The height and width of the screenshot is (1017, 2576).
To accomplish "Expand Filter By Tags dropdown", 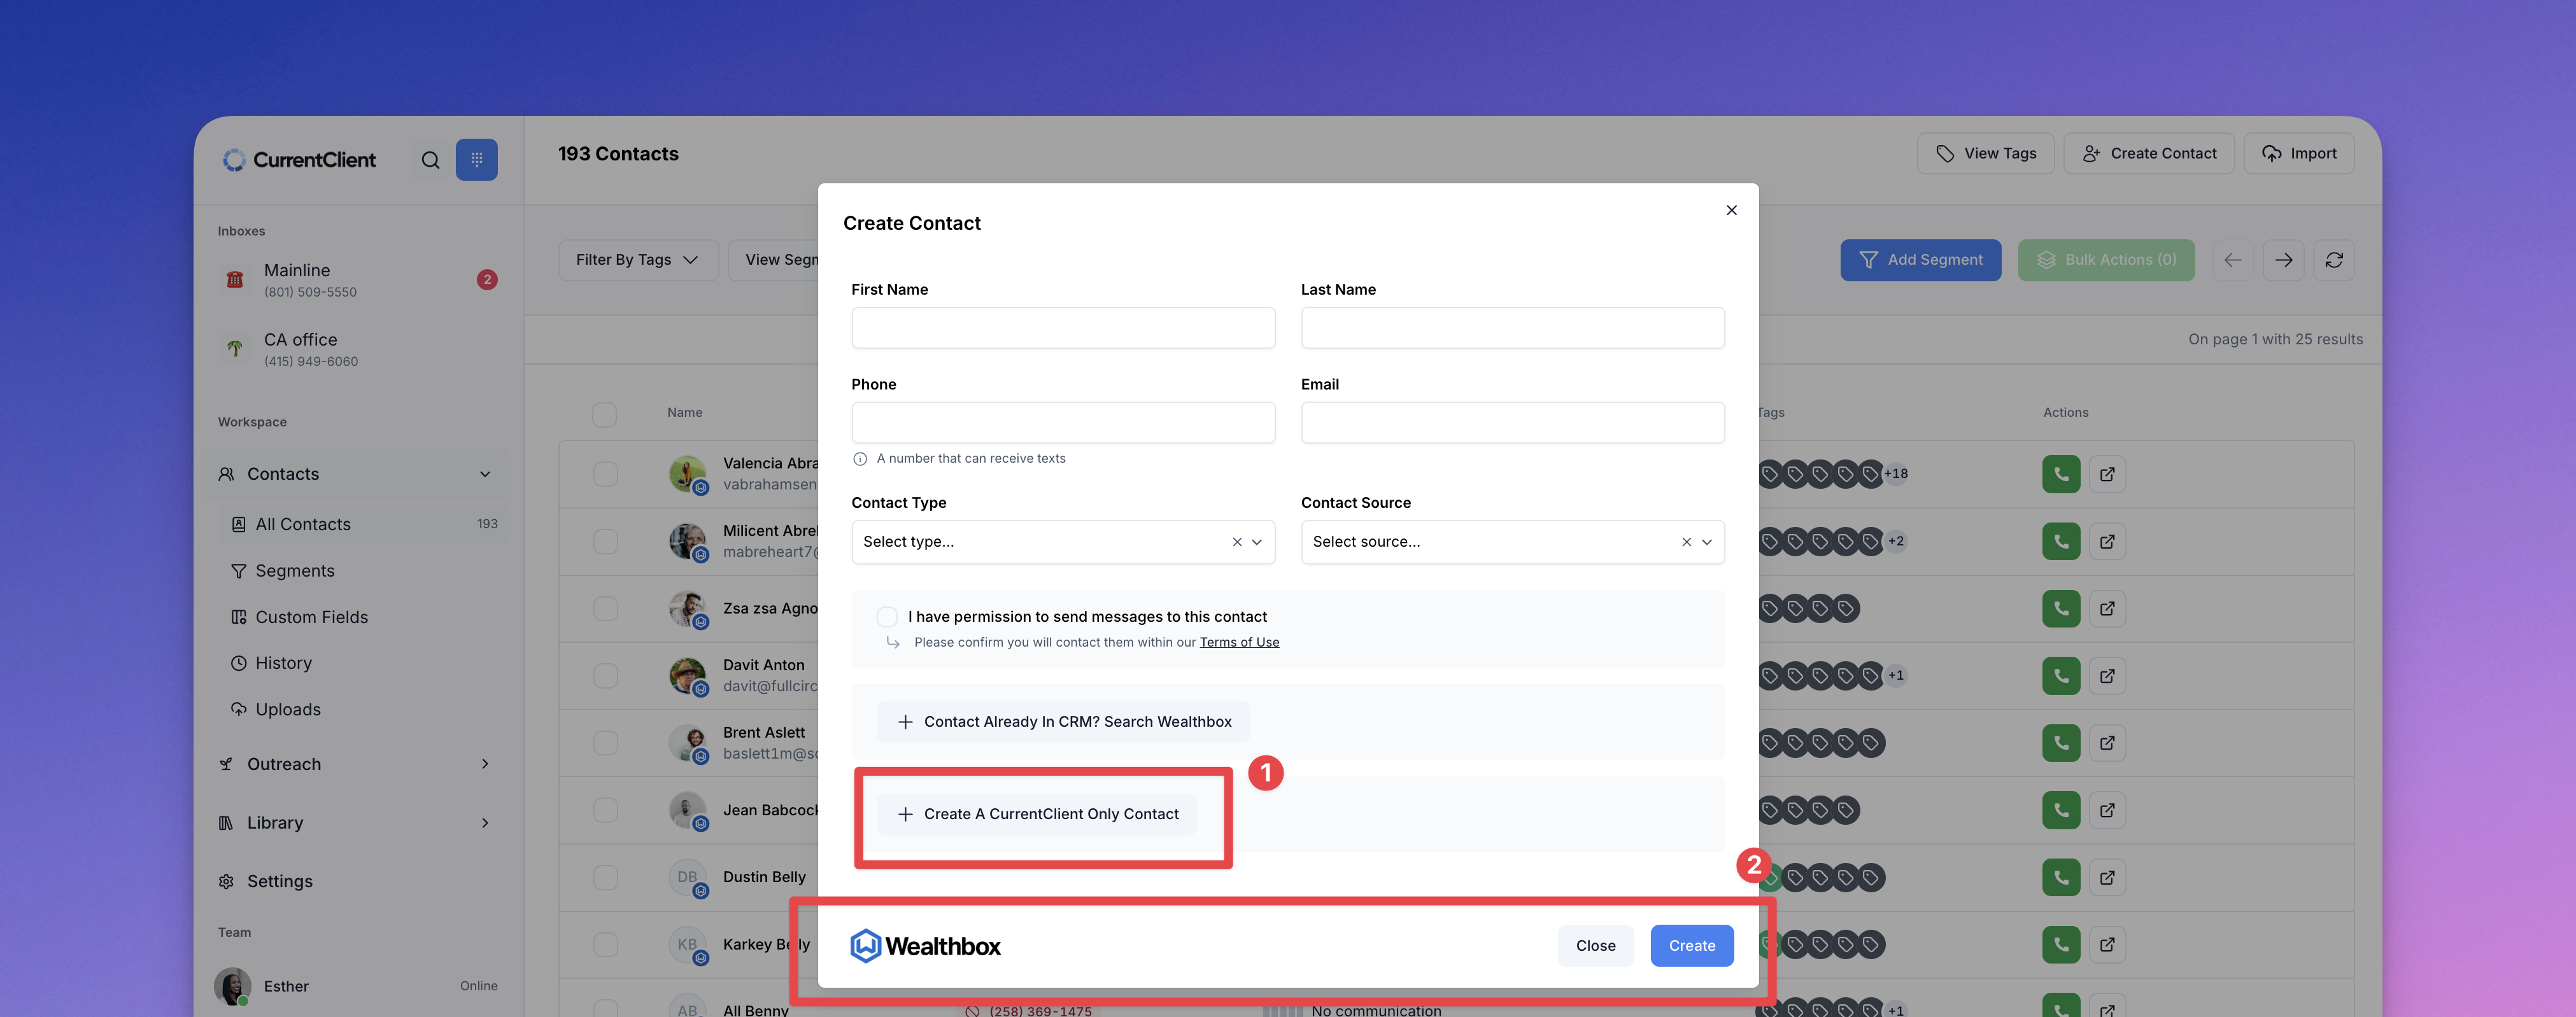I will coord(637,260).
